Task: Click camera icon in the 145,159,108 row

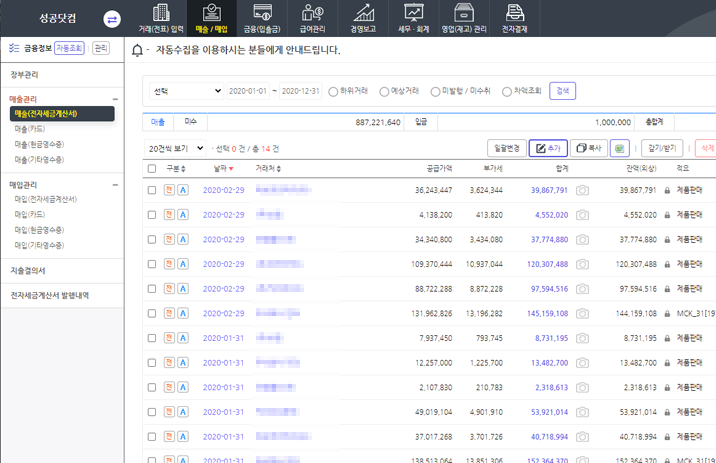Action: pyautogui.click(x=582, y=313)
